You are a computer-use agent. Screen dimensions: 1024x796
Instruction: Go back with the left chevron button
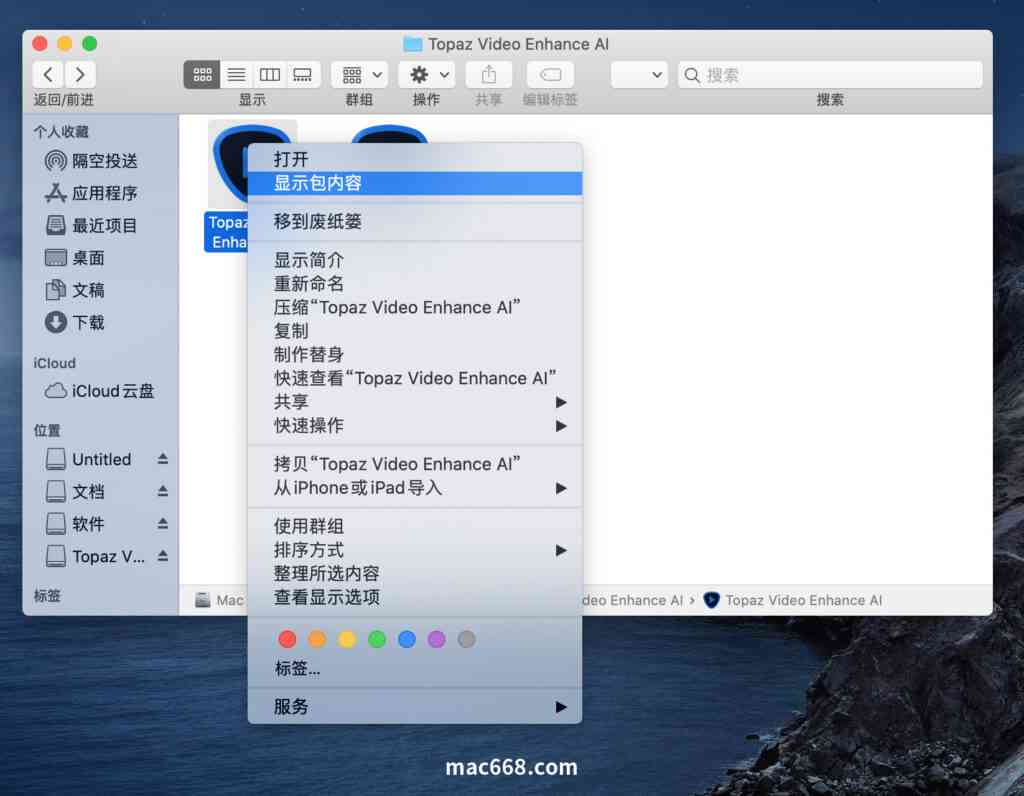click(48, 74)
